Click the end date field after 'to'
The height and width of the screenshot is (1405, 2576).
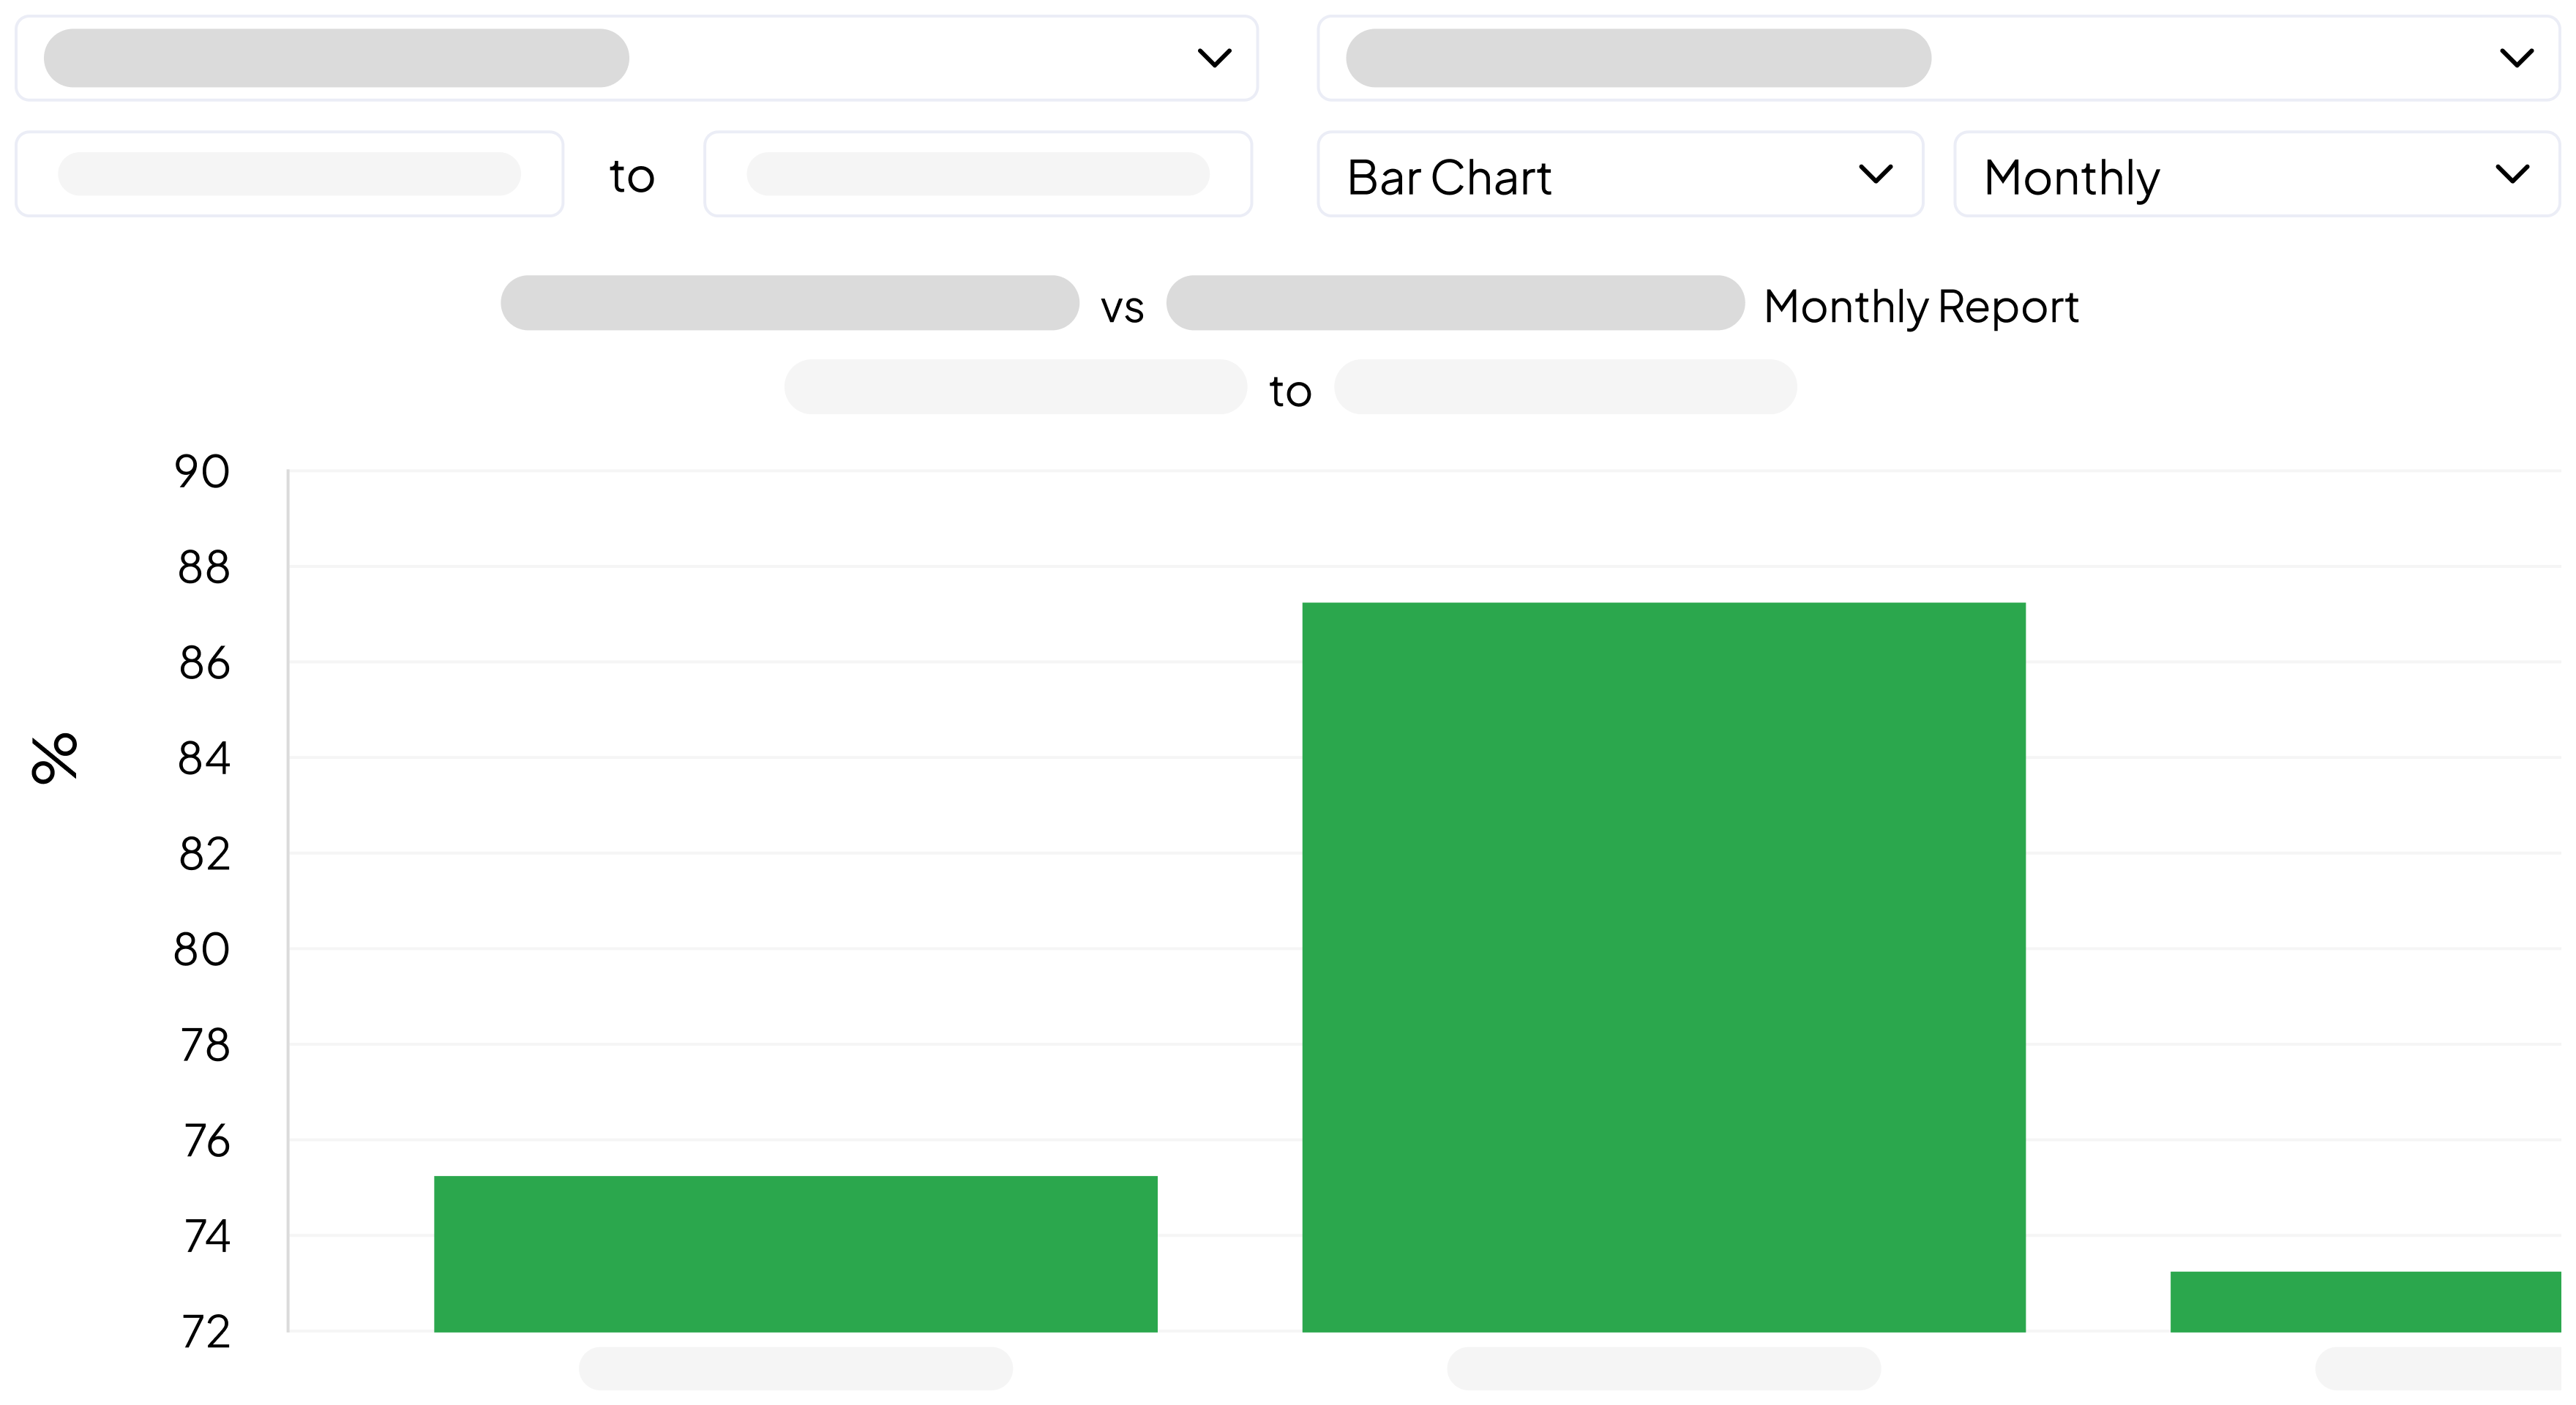click(978, 174)
